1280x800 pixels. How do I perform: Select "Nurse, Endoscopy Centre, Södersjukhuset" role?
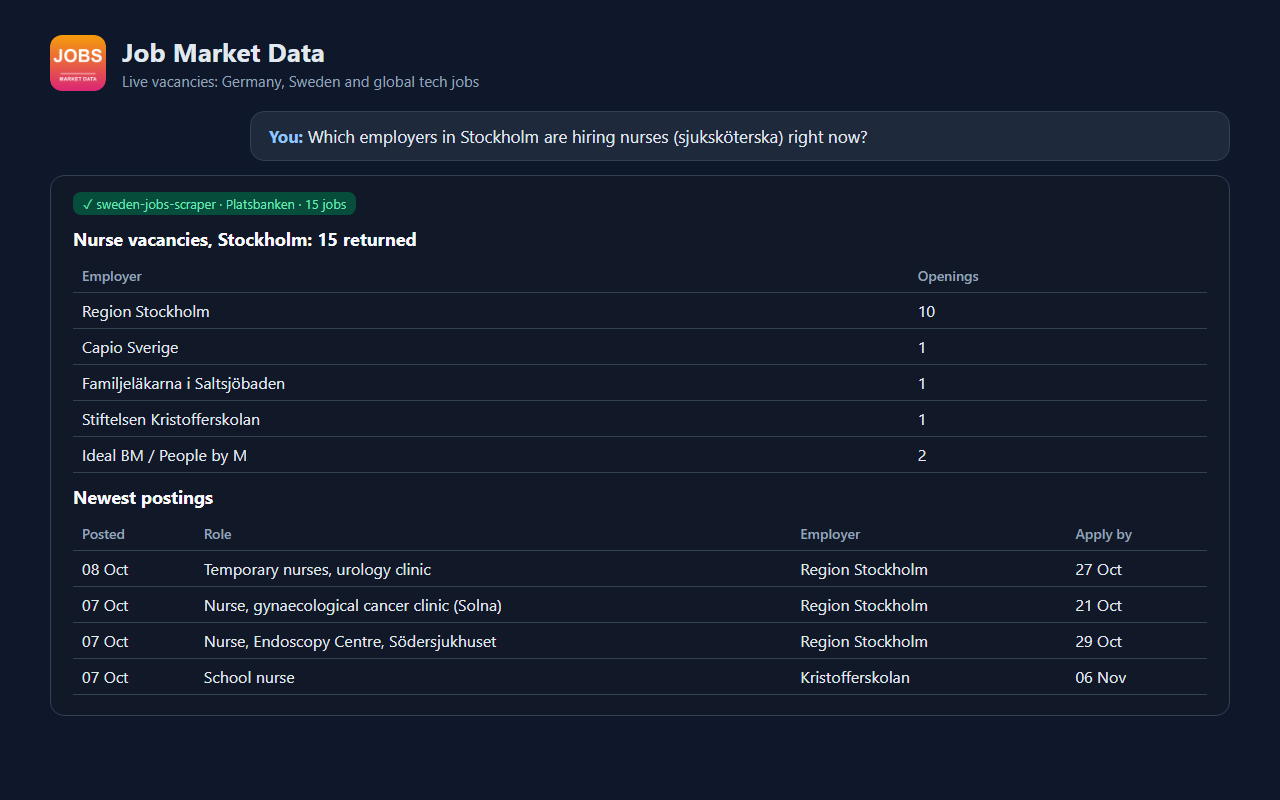coord(350,641)
